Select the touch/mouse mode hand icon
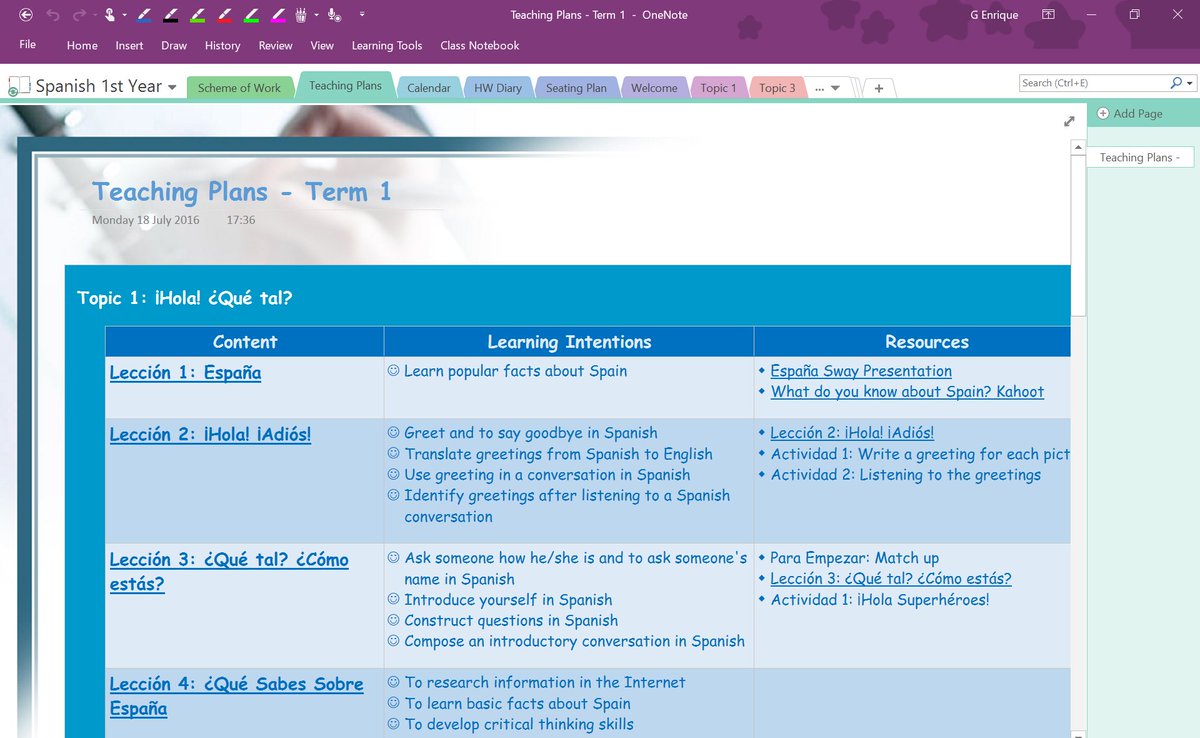 (110, 15)
